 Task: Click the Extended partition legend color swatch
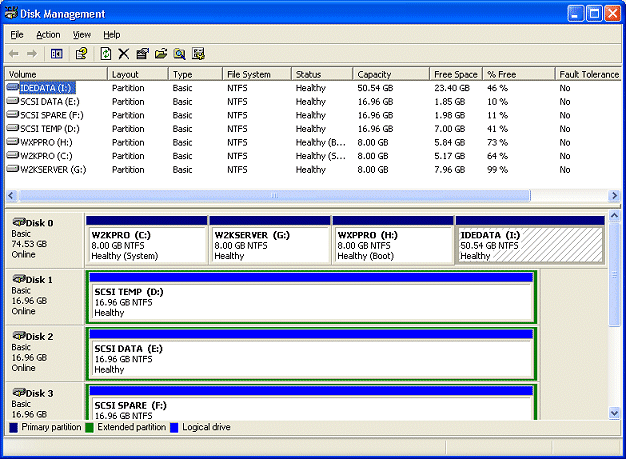click(x=89, y=427)
